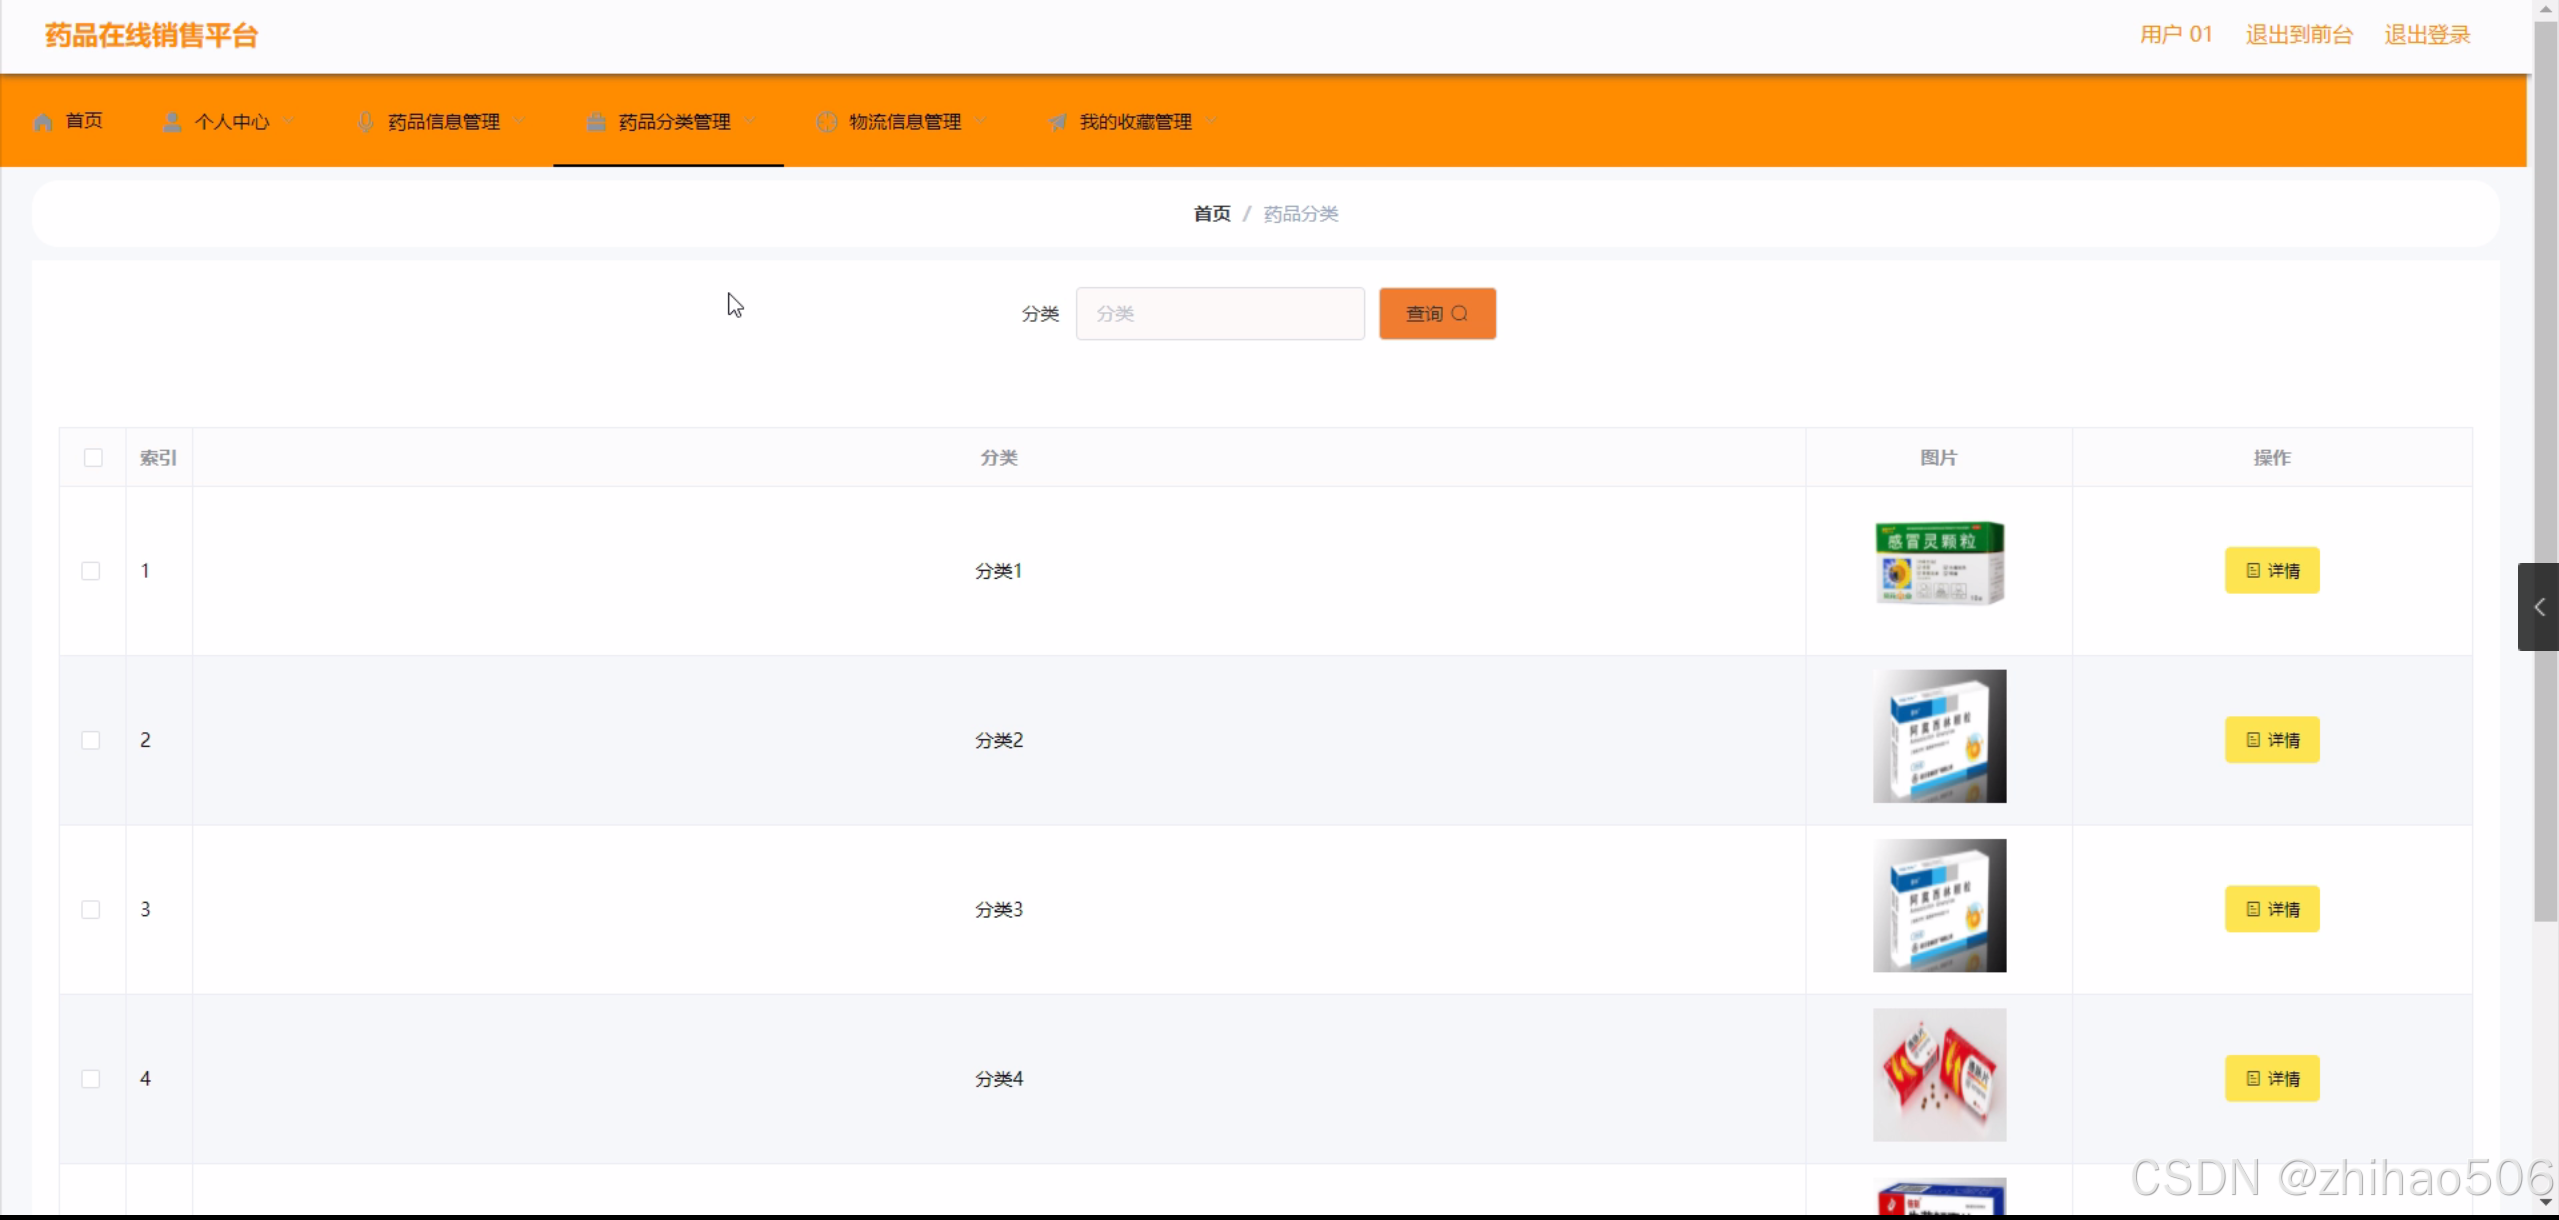Open the side panel collapse arrow
Screen dimensions: 2559x1220
2538,607
